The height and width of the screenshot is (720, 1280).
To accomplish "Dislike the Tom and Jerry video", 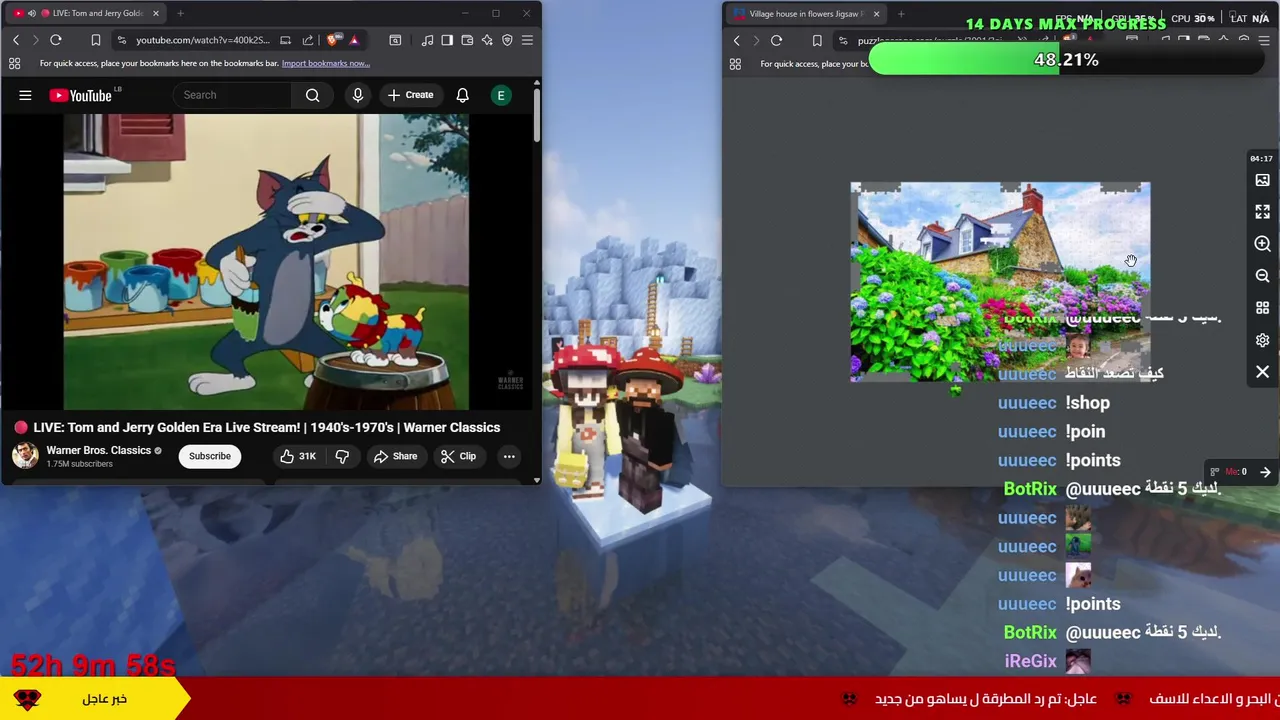I will [342, 456].
